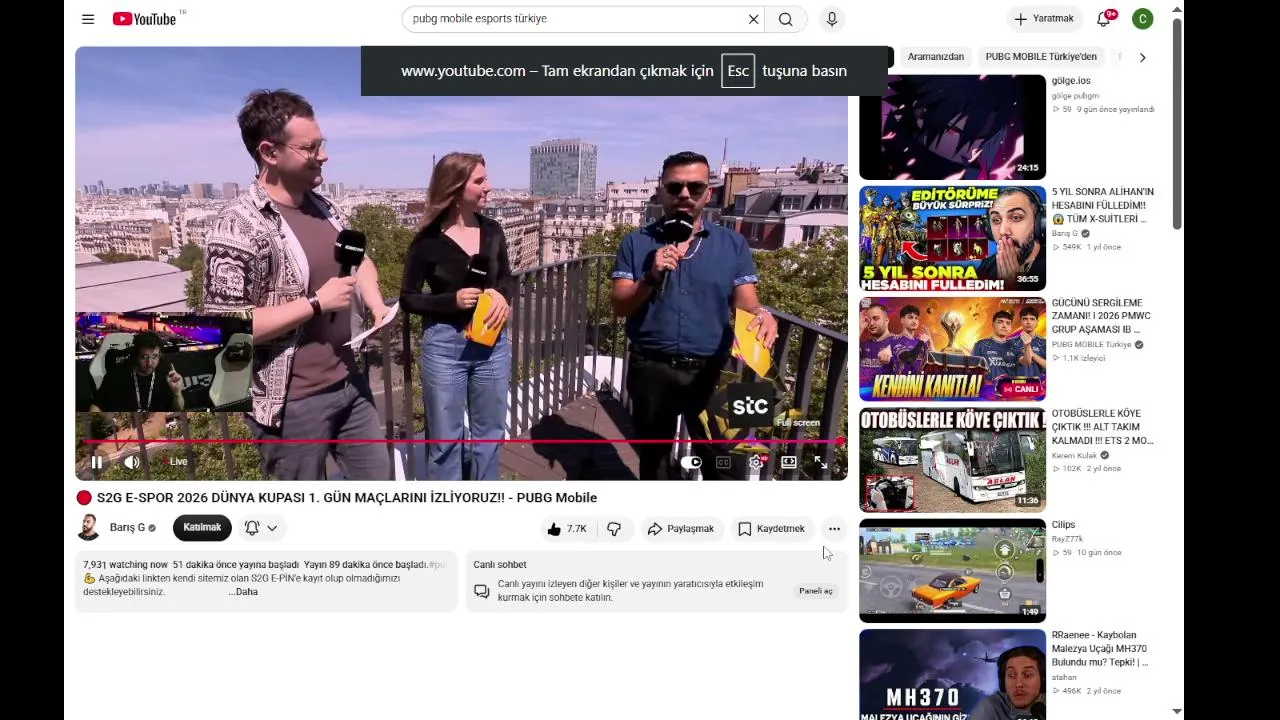Open the notifications bell
This screenshot has width=1280, height=720.
[x=1104, y=19]
